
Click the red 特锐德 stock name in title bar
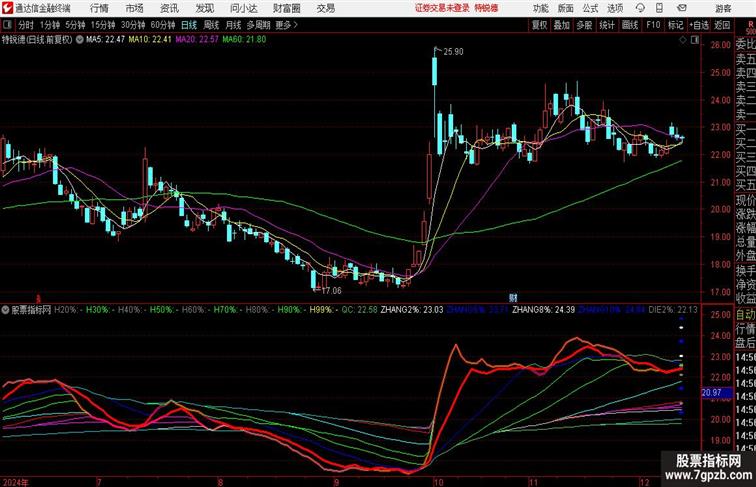tap(486, 8)
